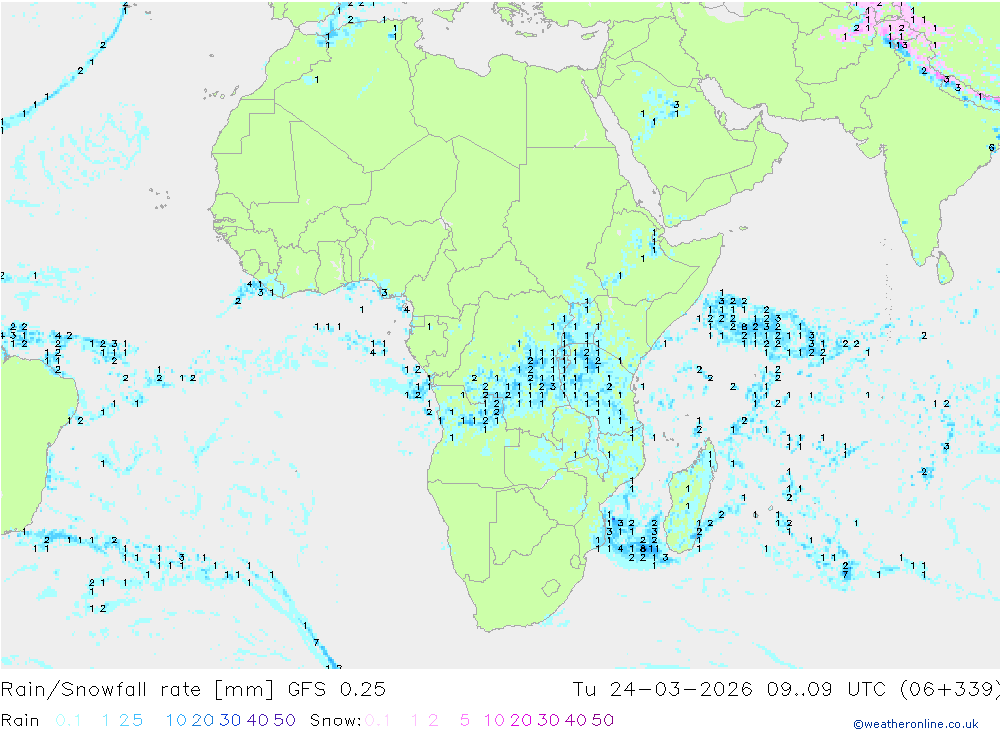1000x733 pixels.
Task: Select the Snow 50 legend value
Action: coord(603,720)
